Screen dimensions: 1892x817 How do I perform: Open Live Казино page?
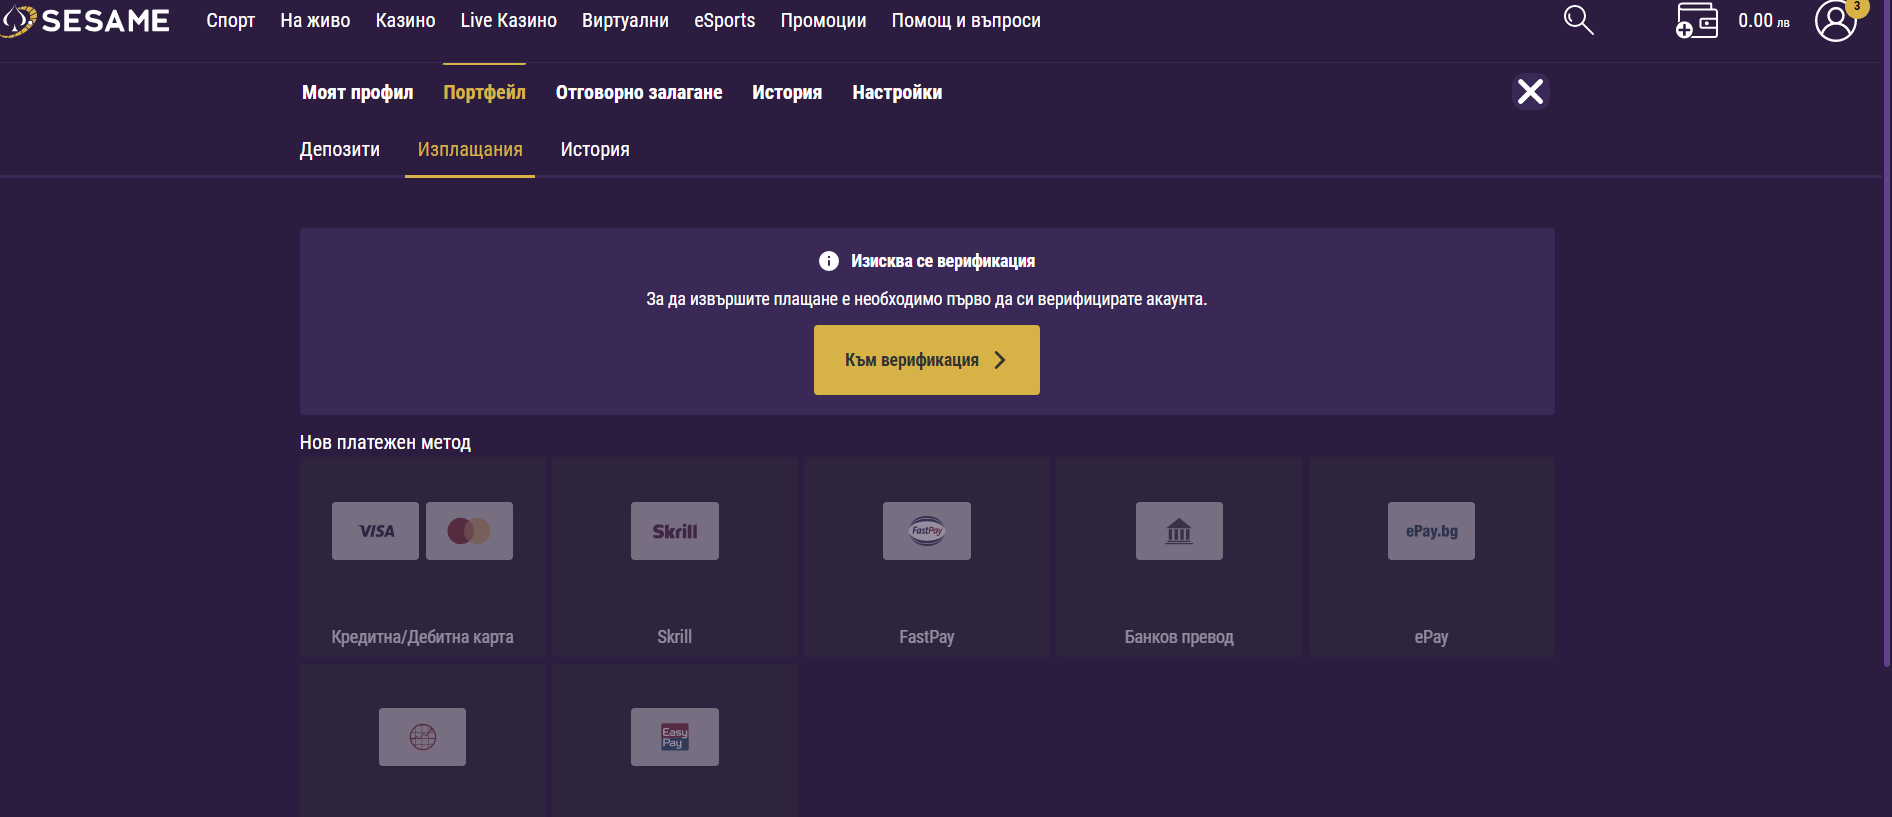point(509,21)
